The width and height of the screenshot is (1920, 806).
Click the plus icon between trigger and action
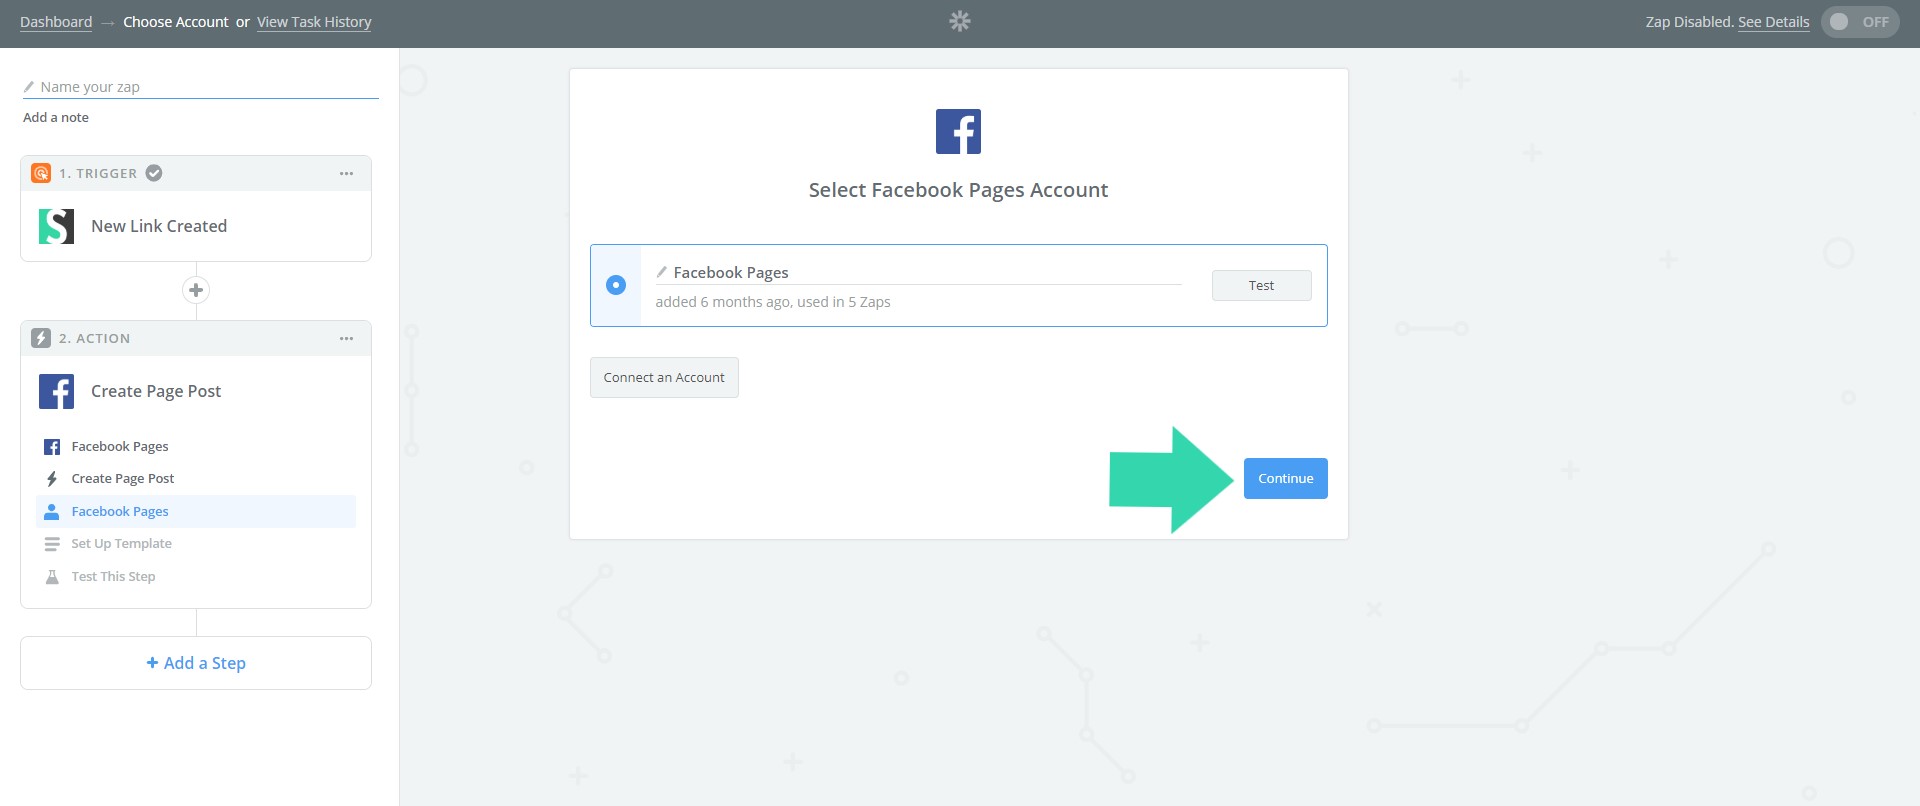point(196,290)
